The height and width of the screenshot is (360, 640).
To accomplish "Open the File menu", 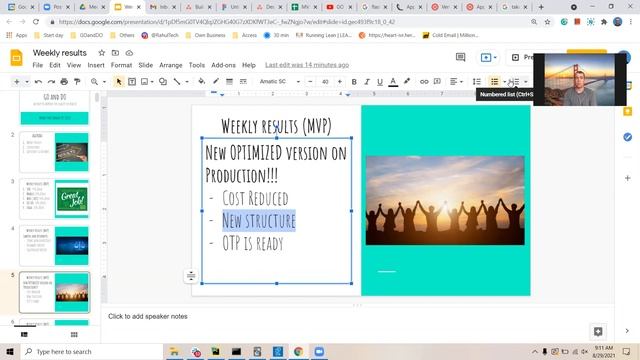I will tap(38, 65).
